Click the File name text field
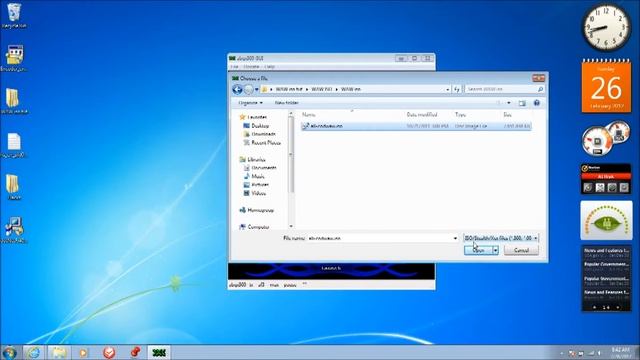The image size is (640, 360). point(380,238)
